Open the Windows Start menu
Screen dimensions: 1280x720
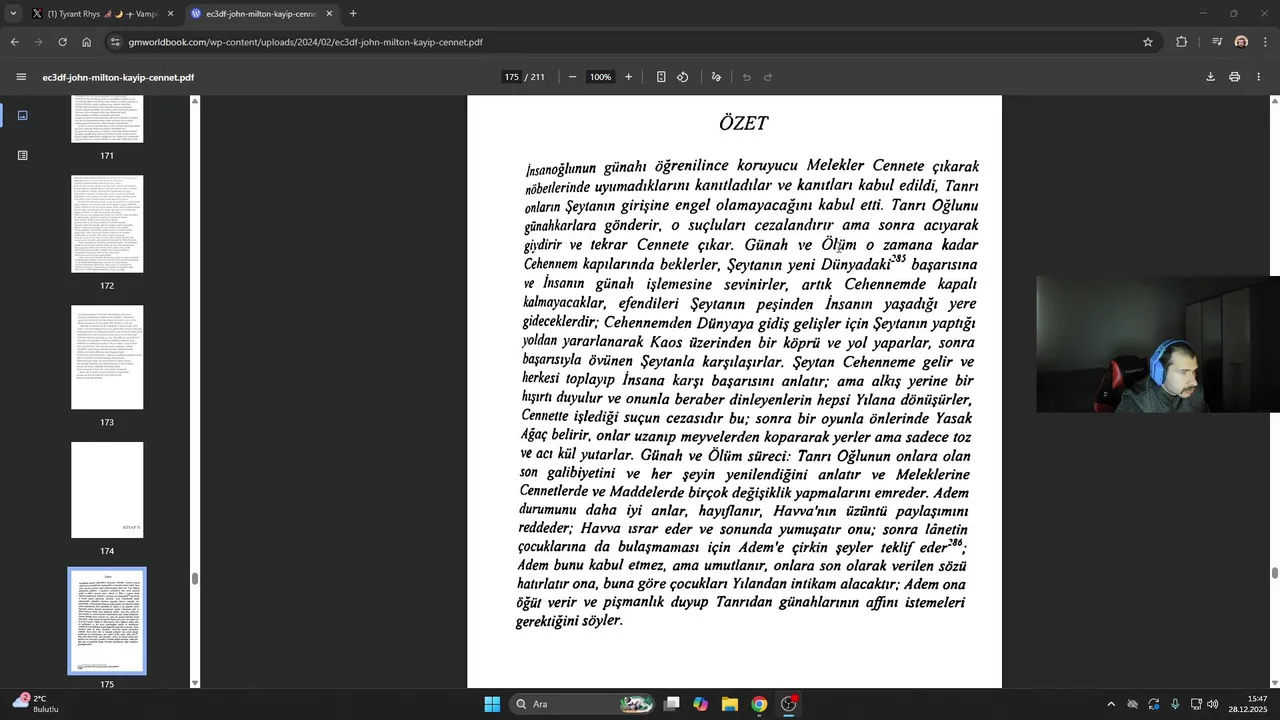[x=492, y=704]
